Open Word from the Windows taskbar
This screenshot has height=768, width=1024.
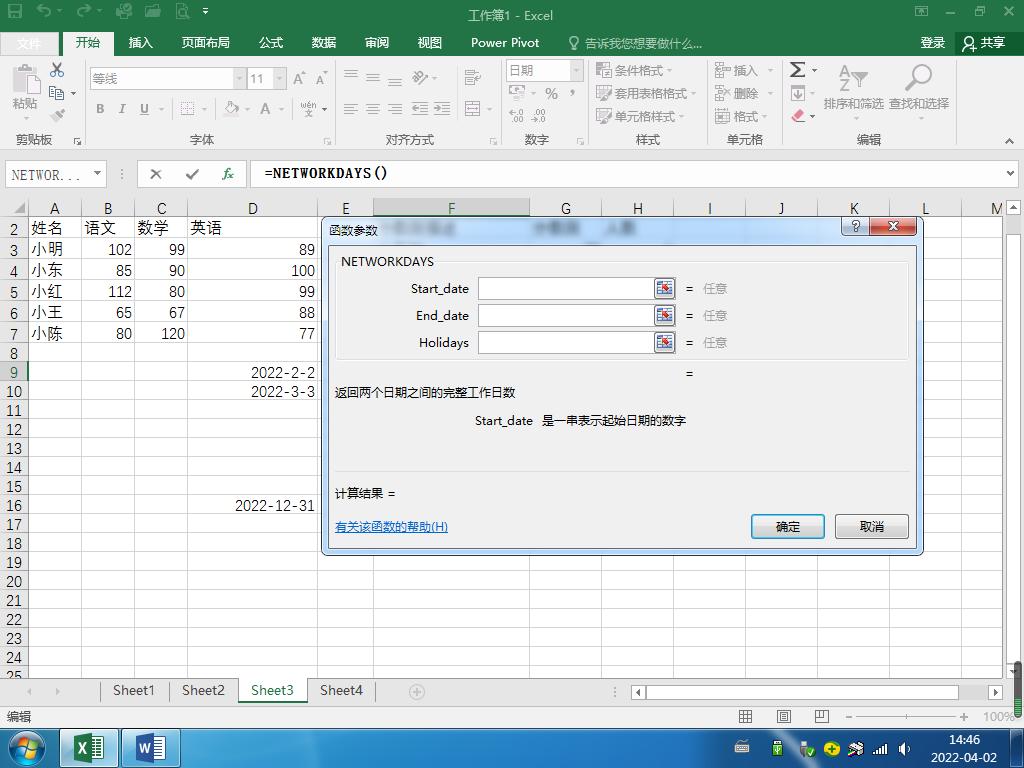pyautogui.click(x=151, y=747)
